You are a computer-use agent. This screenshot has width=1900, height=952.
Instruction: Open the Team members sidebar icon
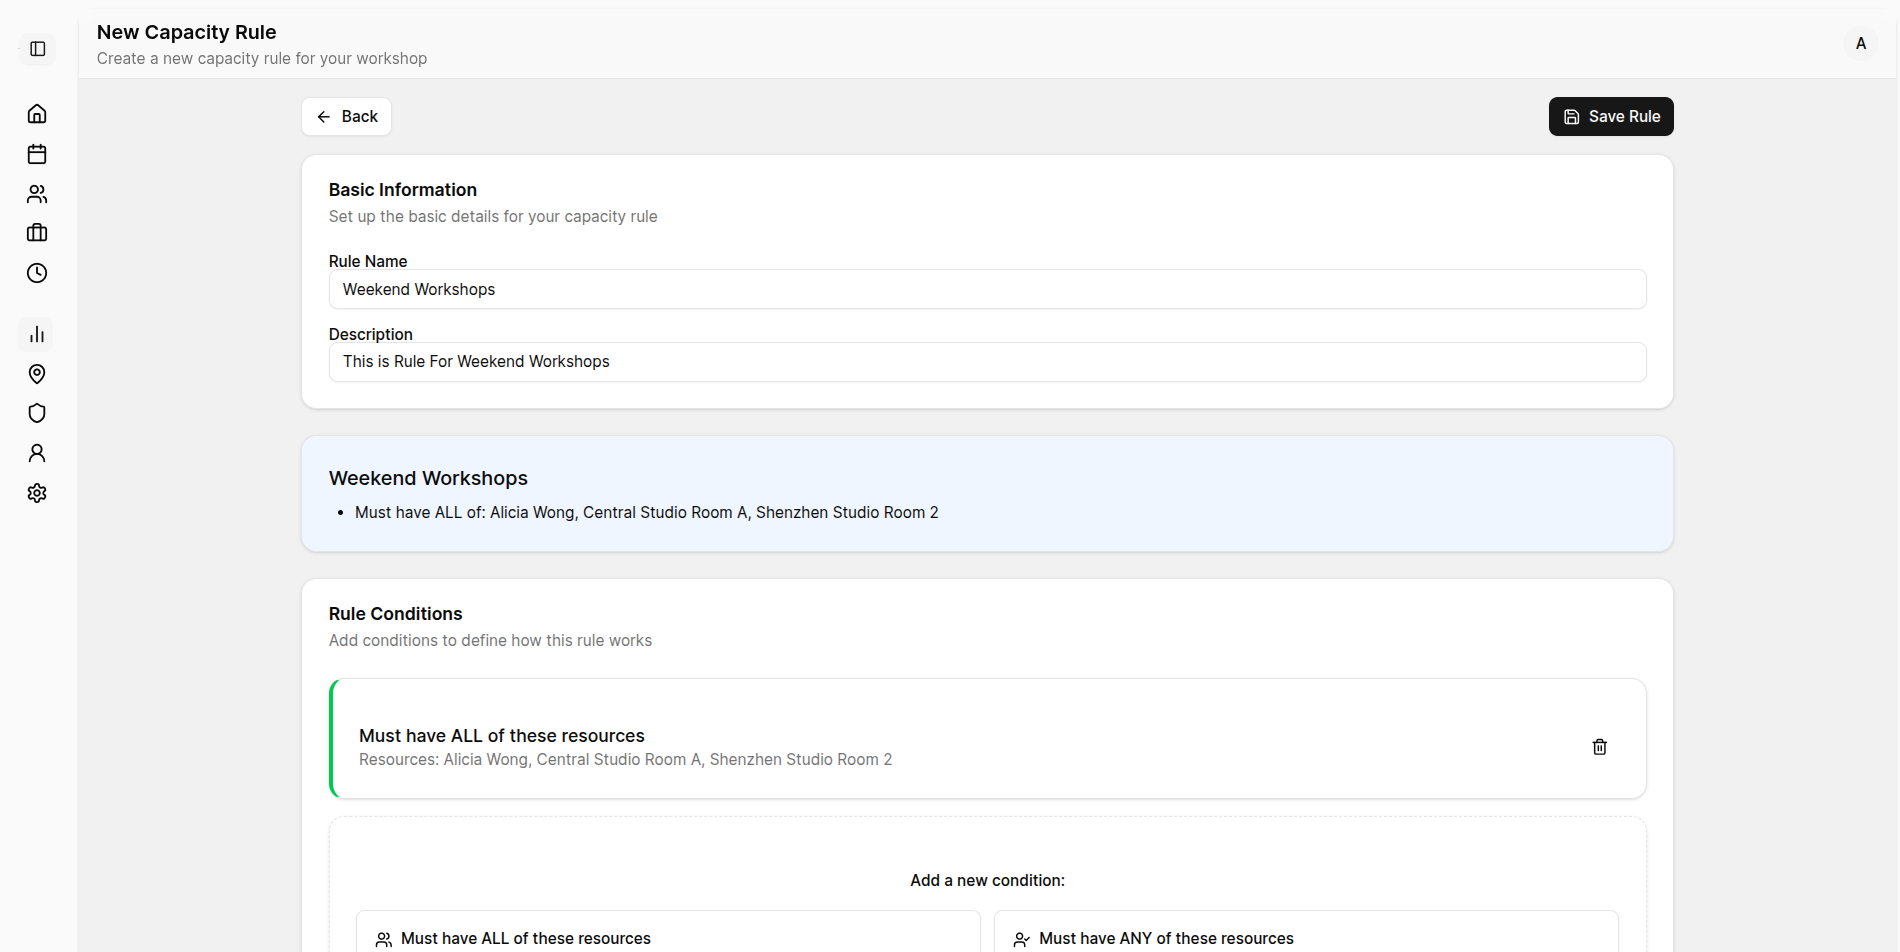(x=37, y=193)
